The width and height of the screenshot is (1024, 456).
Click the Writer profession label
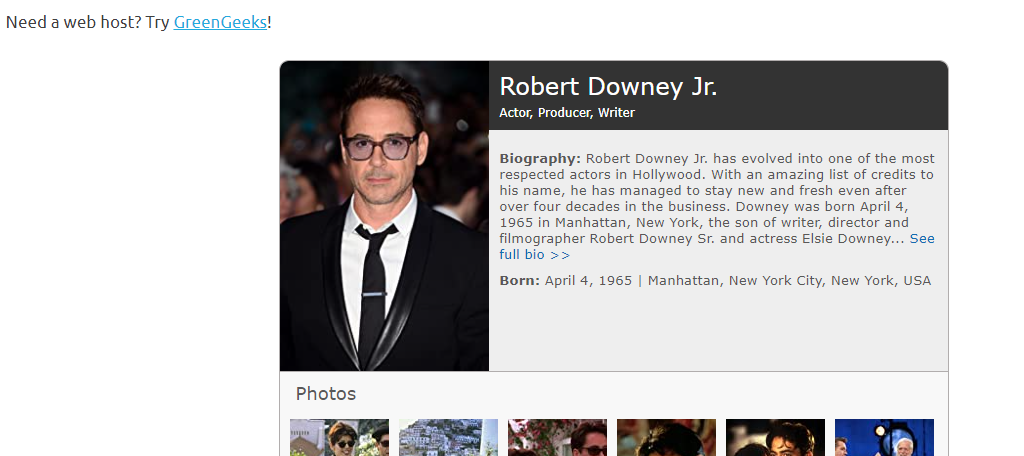click(x=616, y=112)
